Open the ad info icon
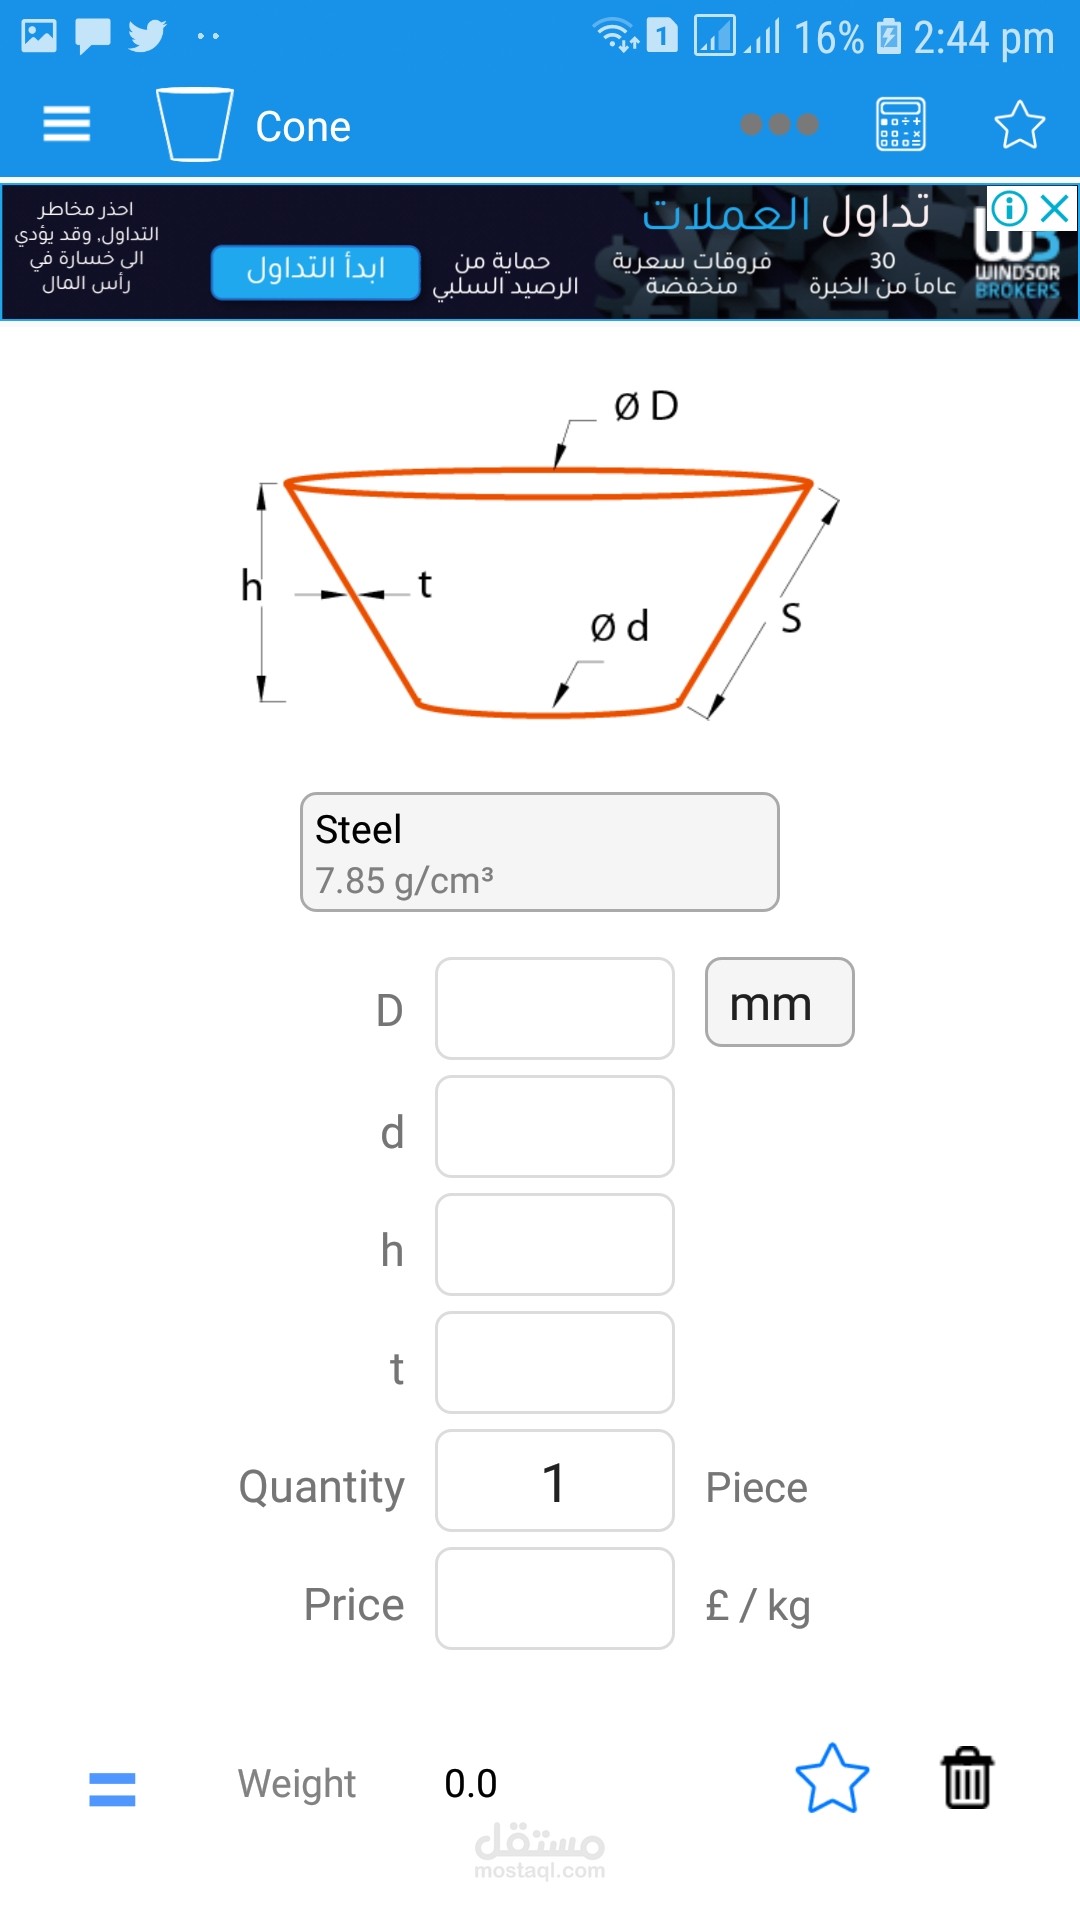Screen dimensions: 1080x1920 pos(1008,209)
